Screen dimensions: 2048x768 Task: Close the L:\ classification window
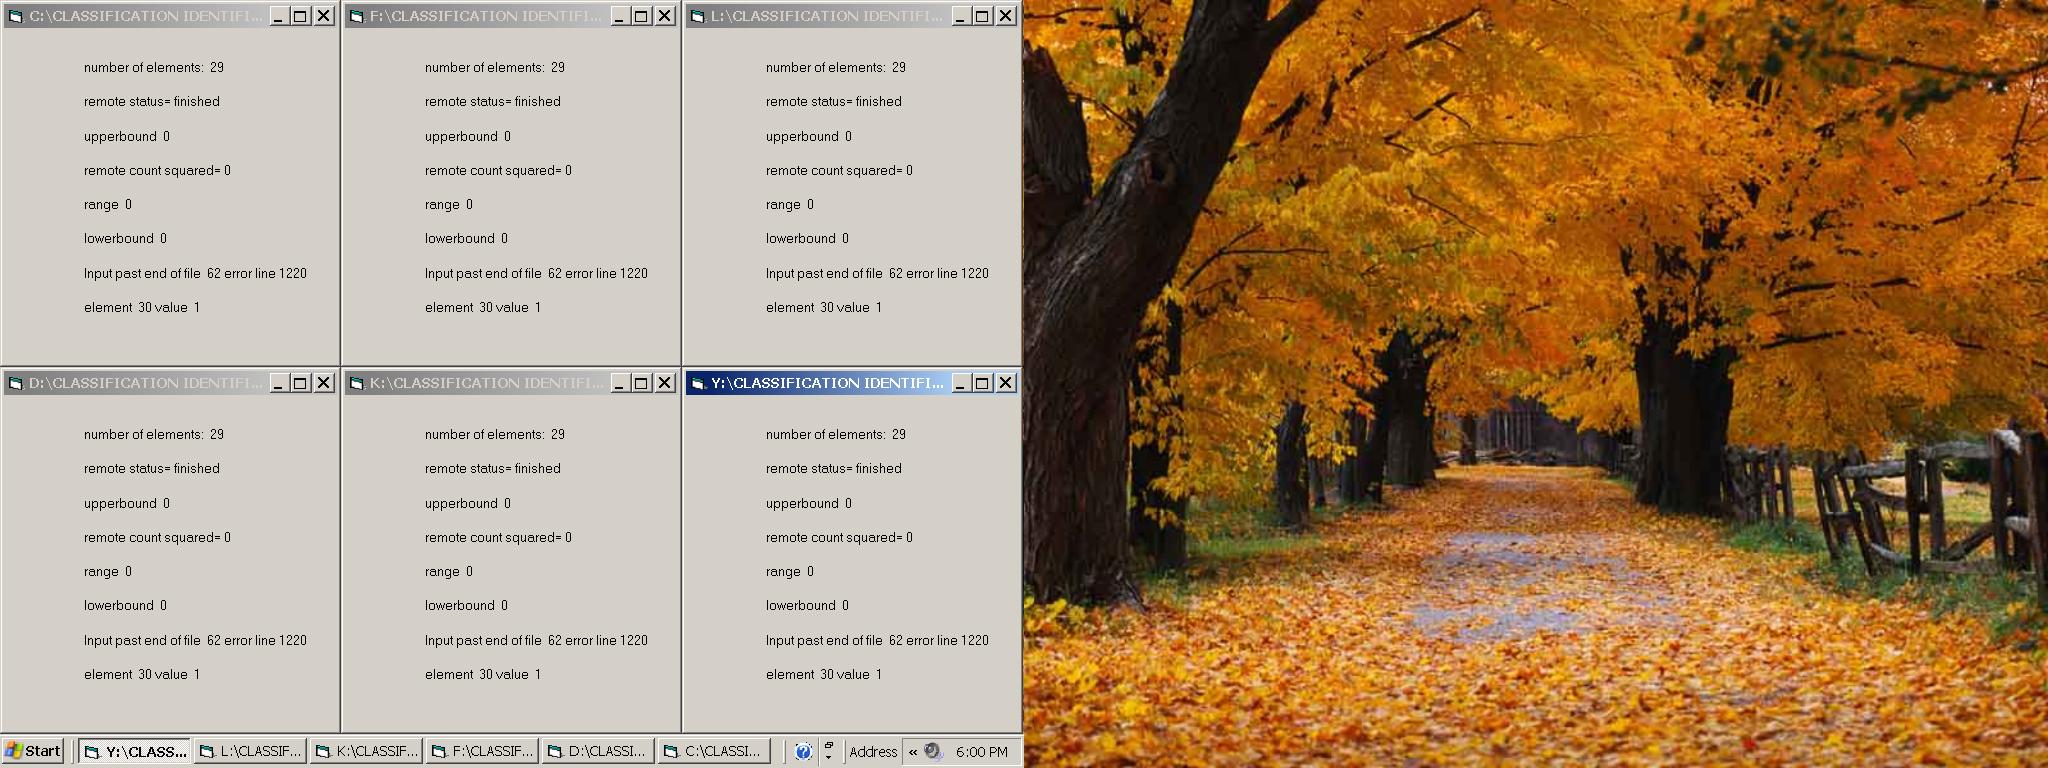[x=1006, y=16]
